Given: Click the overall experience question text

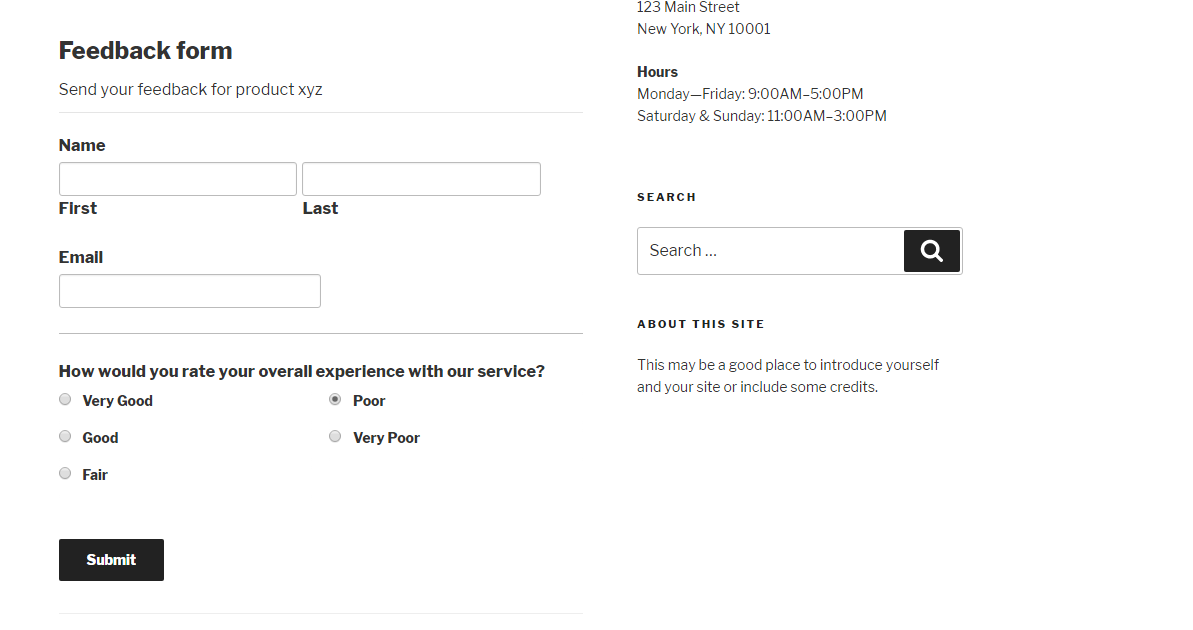Looking at the screenshot, I should click(301, 370).
